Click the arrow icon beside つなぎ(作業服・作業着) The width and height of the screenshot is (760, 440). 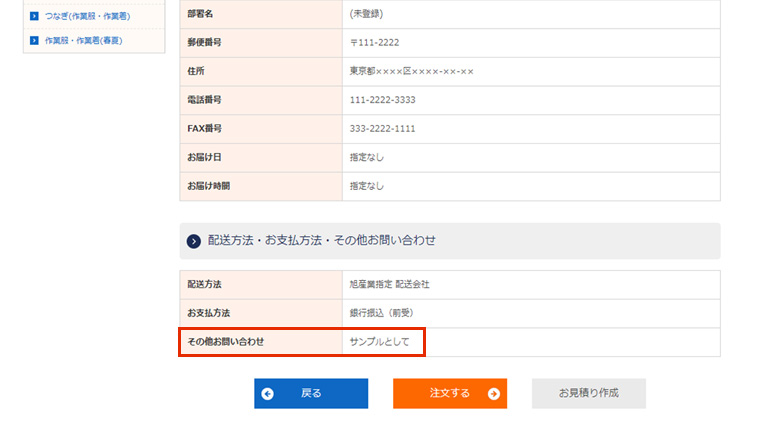pos(34,16)
